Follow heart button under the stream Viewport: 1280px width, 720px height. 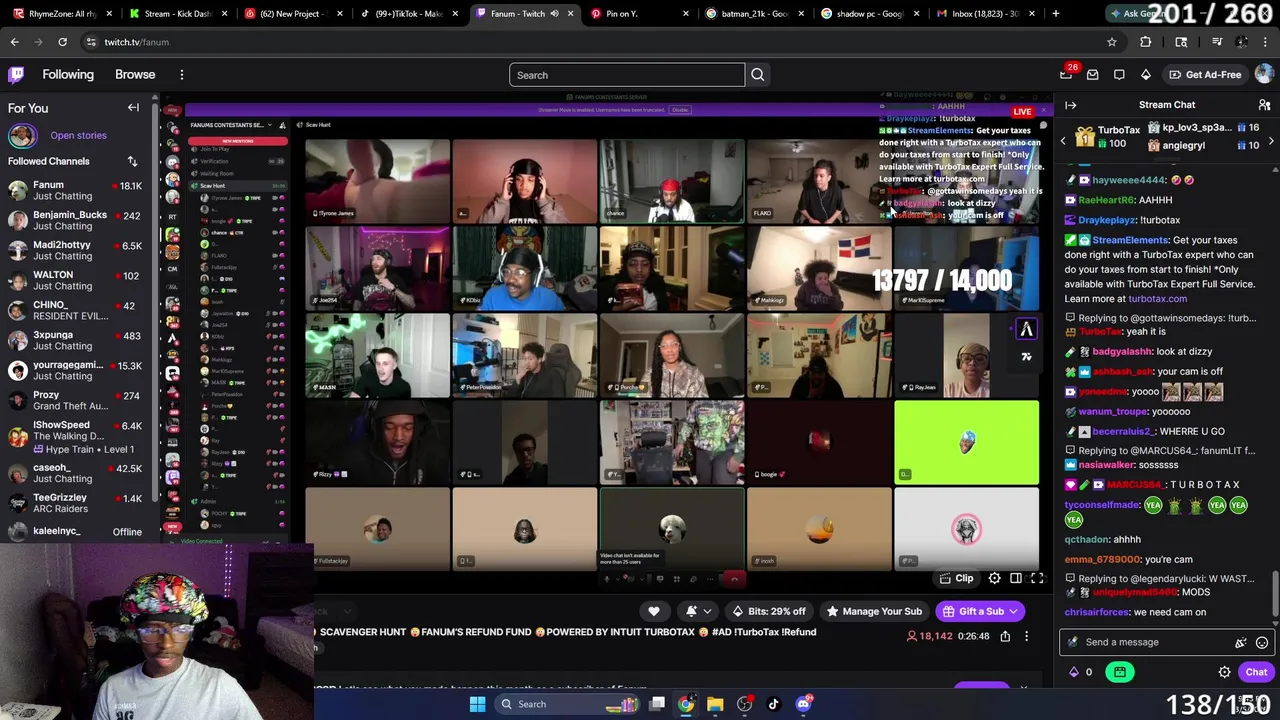click(653, 611)
